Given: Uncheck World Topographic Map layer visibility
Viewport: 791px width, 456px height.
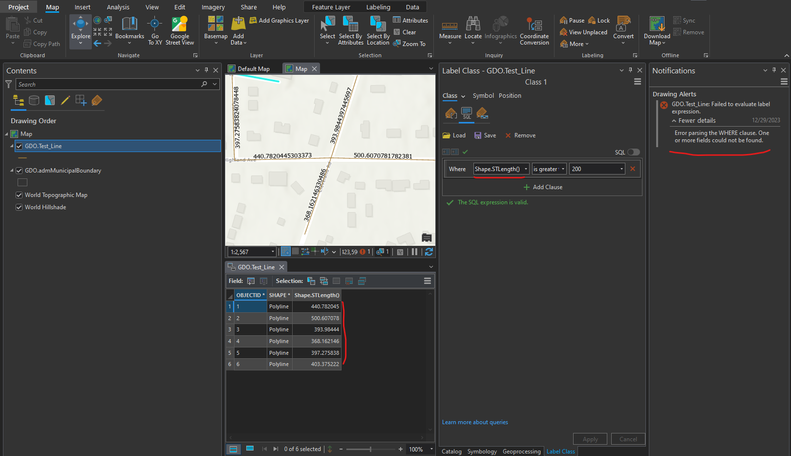Looking at the screenshot, I should pyautogui.click(x=19, y=195).
